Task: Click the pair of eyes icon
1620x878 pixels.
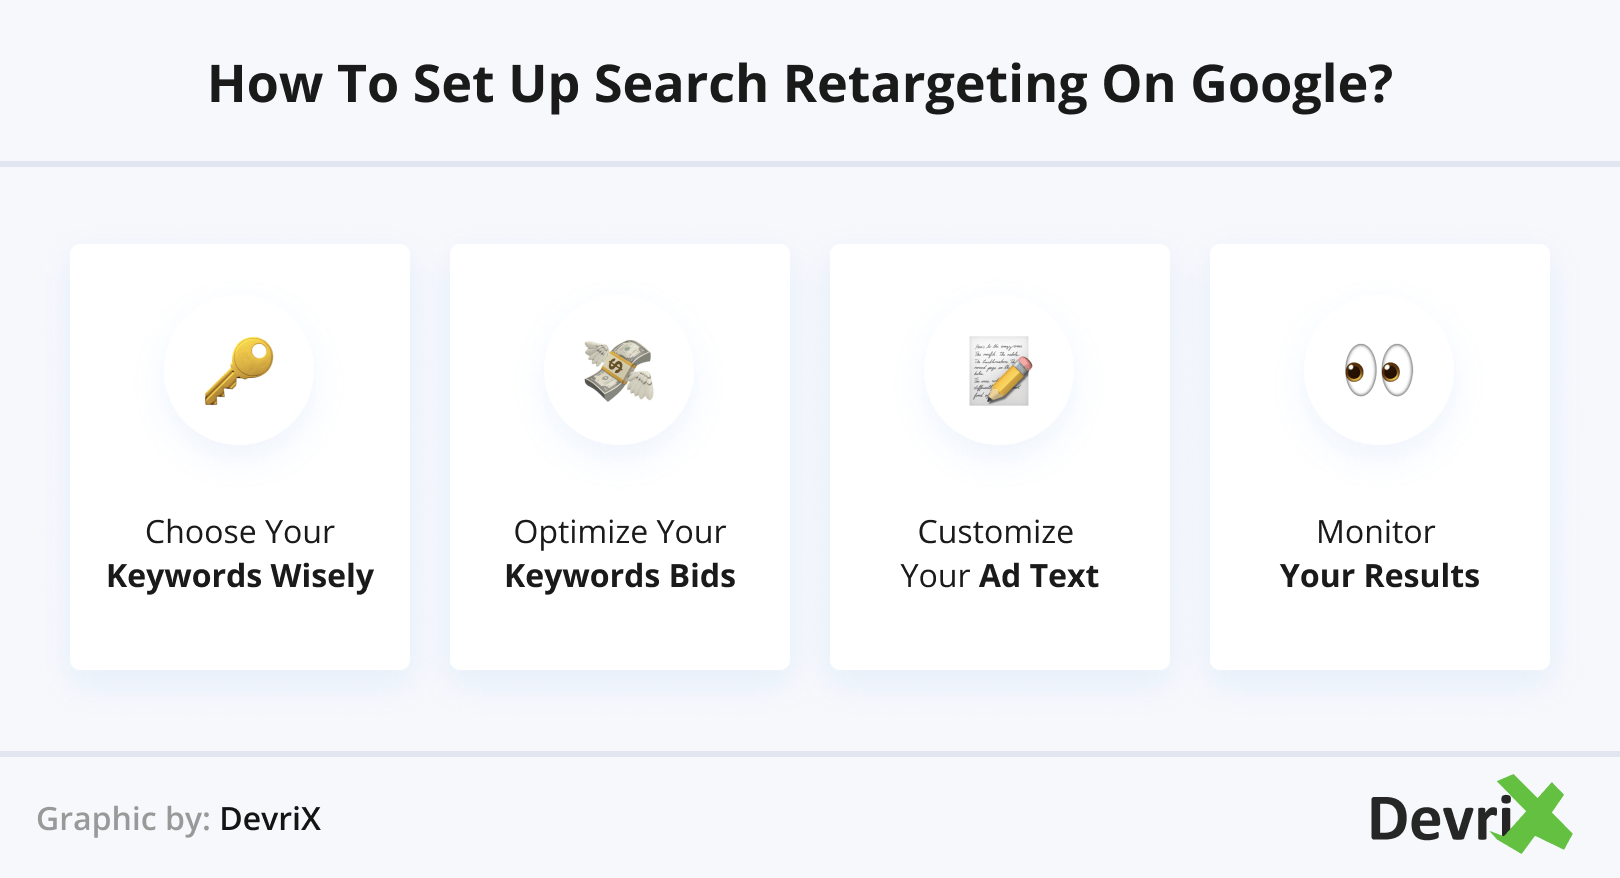Action: coord(1379,370)
